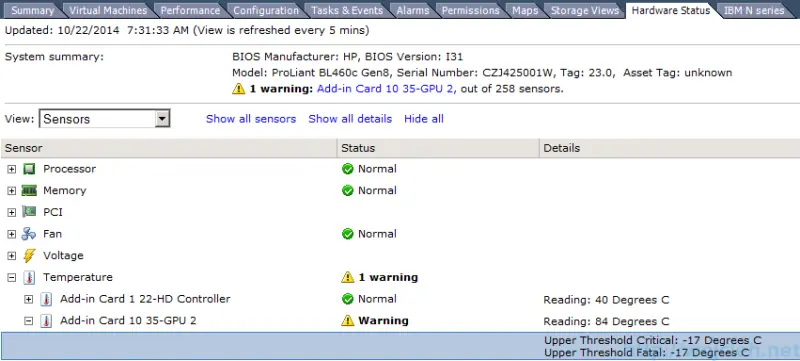Click bold 'Warning' status for 35-GPU 2
The width and height of the screenshot is (800, 361).
pos(383,321)
